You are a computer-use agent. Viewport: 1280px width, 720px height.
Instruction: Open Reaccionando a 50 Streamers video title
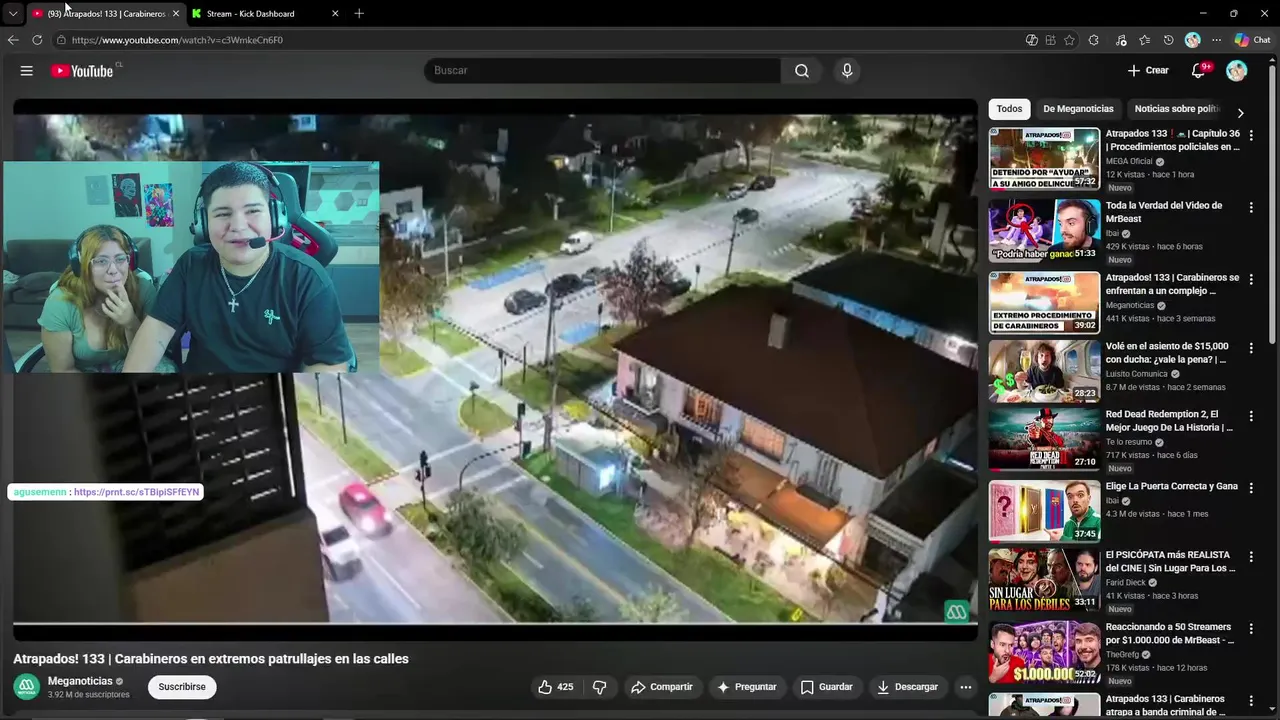click(1170, 633)
